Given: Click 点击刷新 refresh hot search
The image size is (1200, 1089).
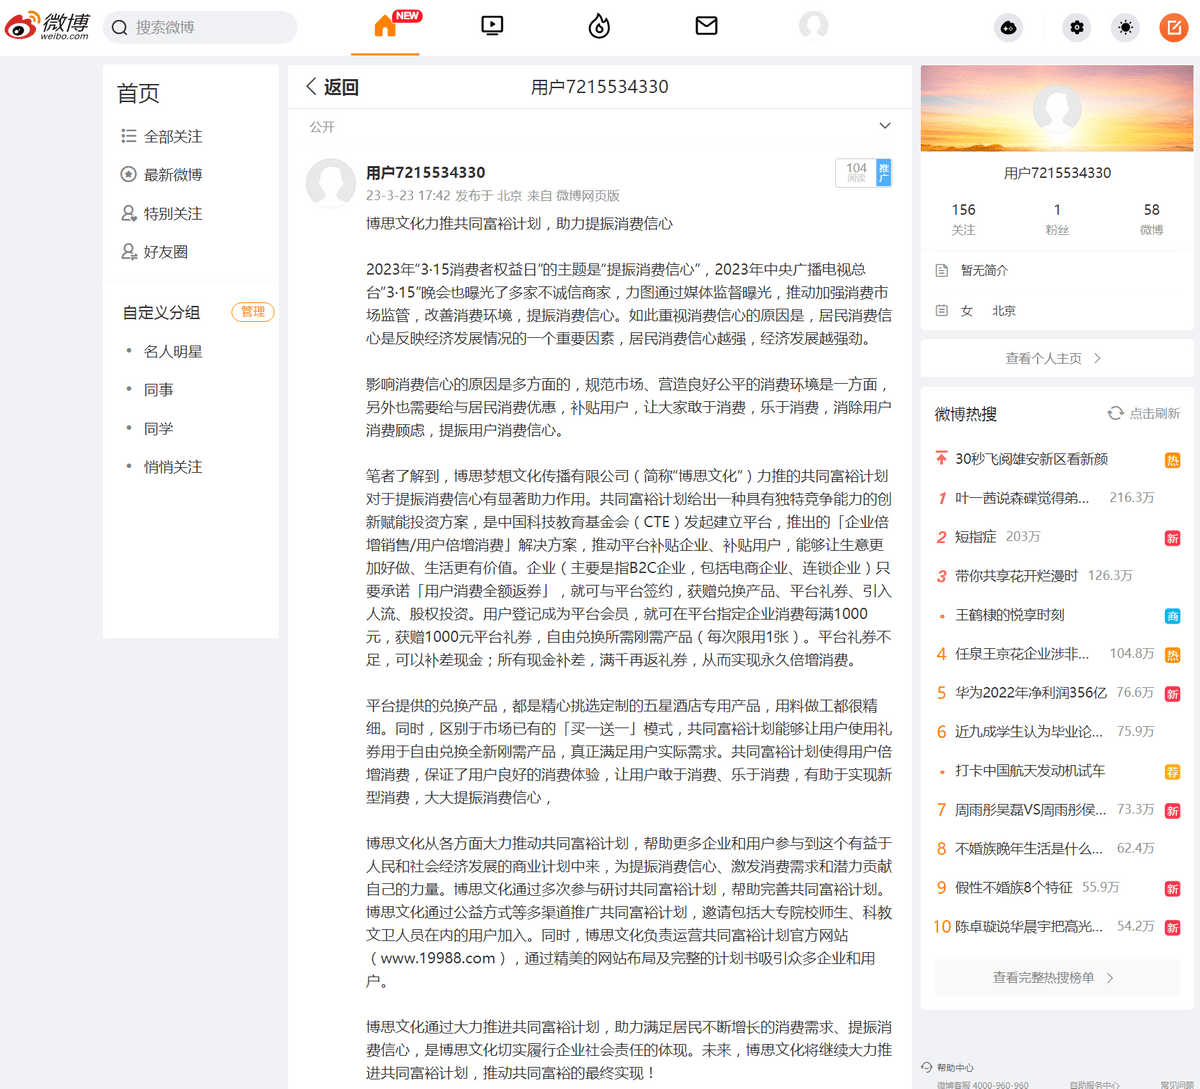Looking at the screenshot, I should point(1144,413).
